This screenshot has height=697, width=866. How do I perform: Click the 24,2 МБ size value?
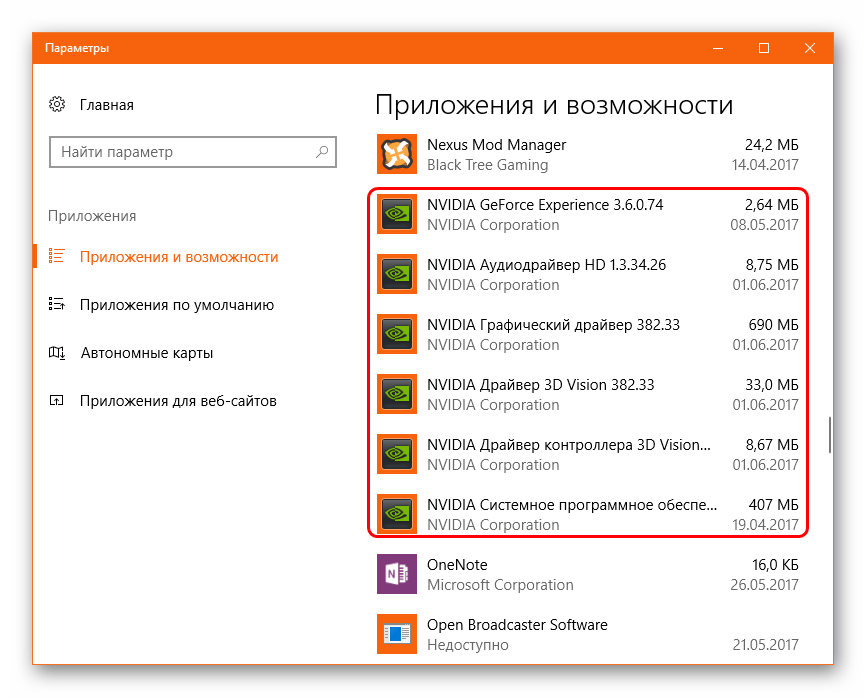pos(772,145)
